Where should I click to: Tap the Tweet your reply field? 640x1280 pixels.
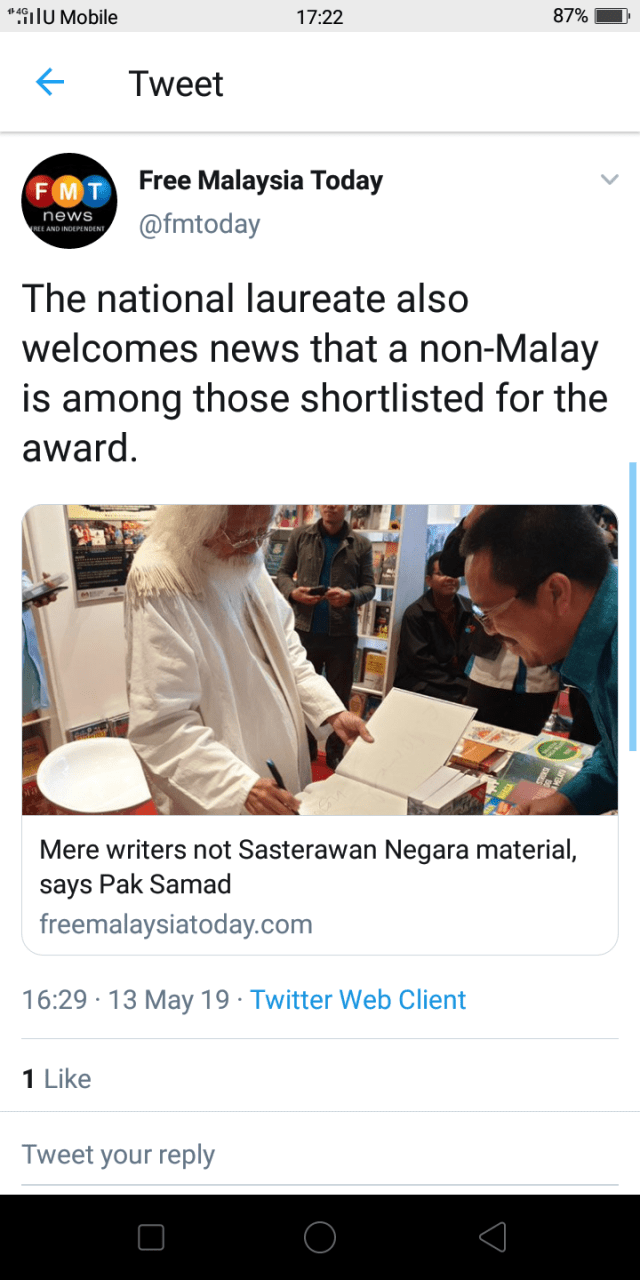[x=320, y=1154]
